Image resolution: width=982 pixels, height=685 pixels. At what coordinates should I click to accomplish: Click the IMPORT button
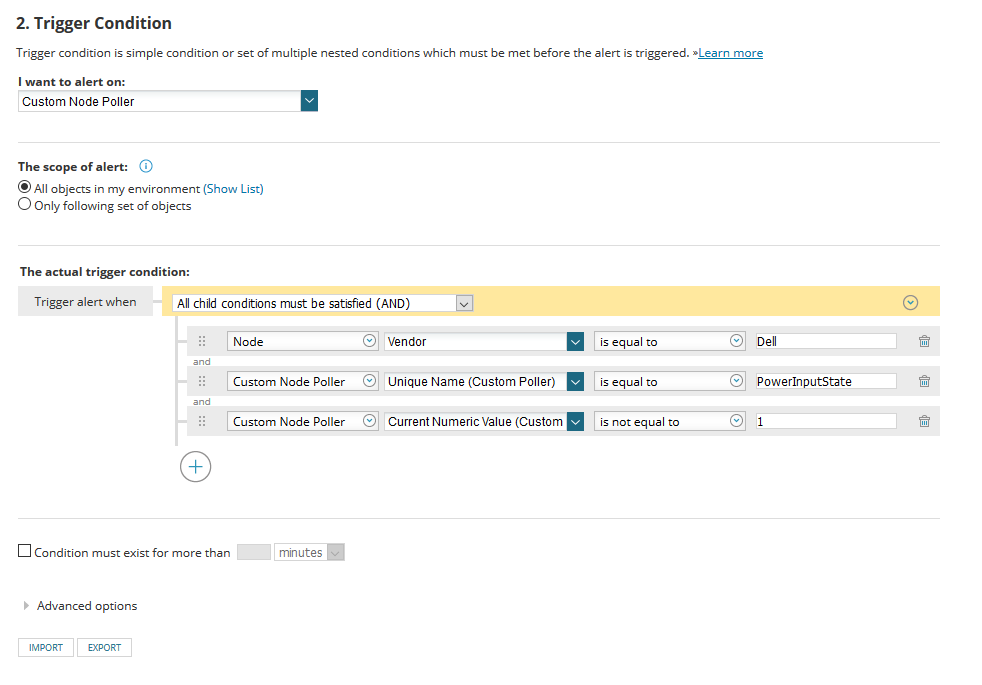point(46,647)
